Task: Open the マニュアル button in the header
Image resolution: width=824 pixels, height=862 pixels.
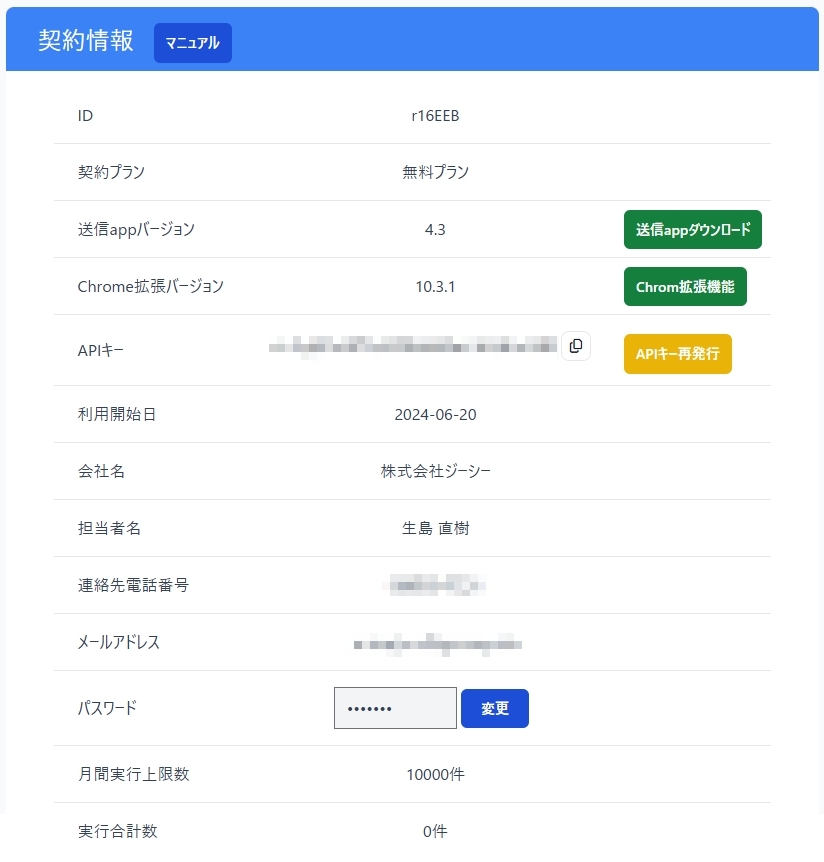Action: point(192,43)
